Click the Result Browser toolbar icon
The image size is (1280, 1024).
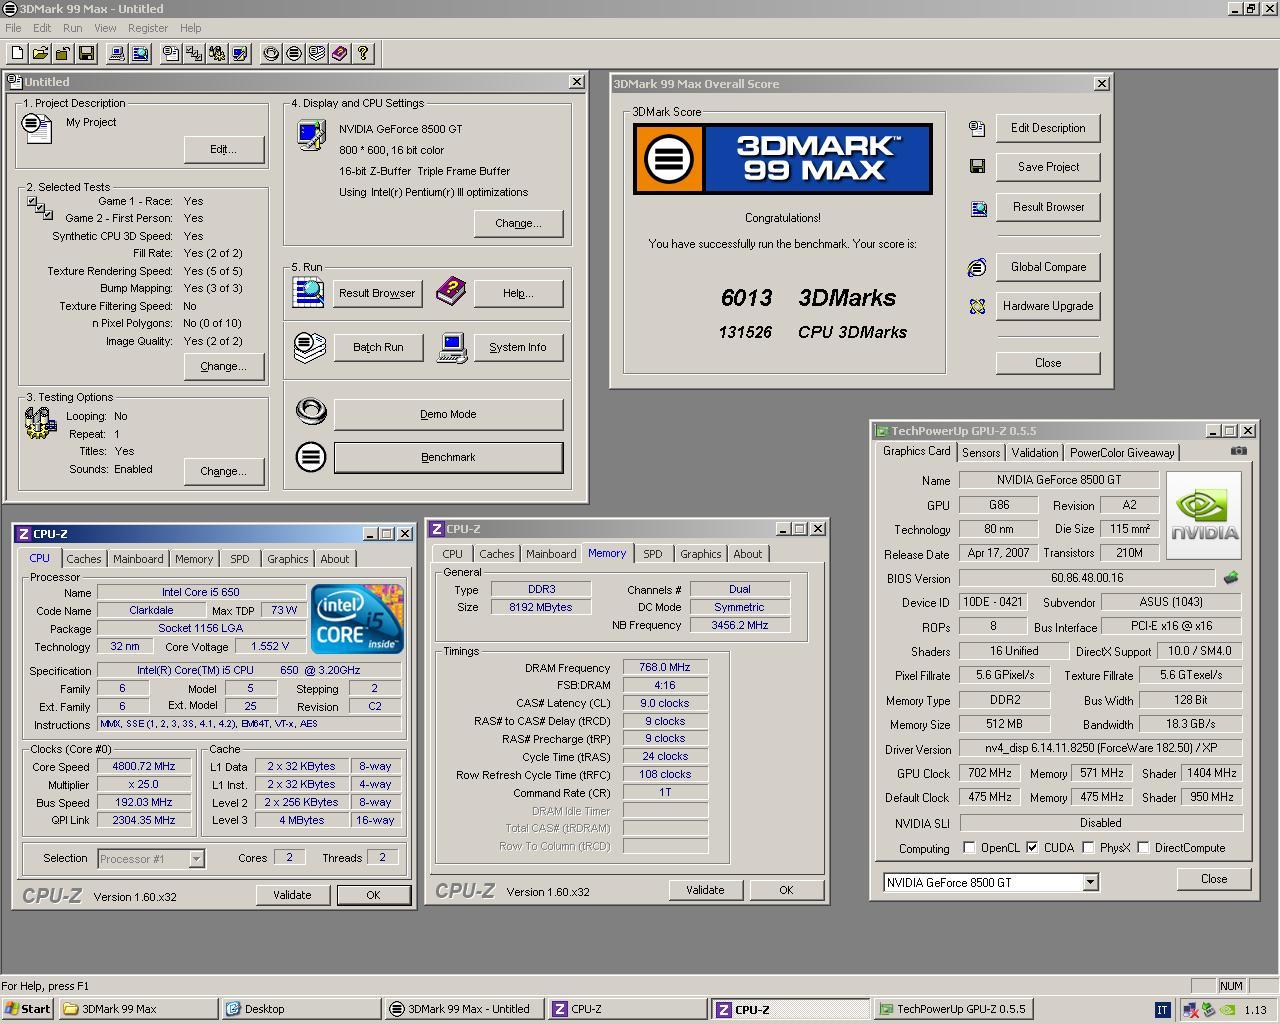(140, 54)
